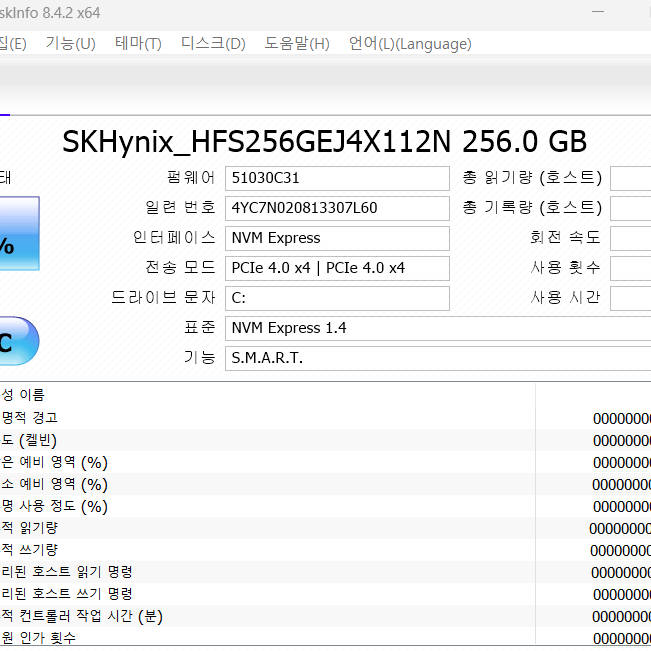Click the features field S.M.A.R.T.
Viewport: 651px width, 651px height.
point(438,358)
